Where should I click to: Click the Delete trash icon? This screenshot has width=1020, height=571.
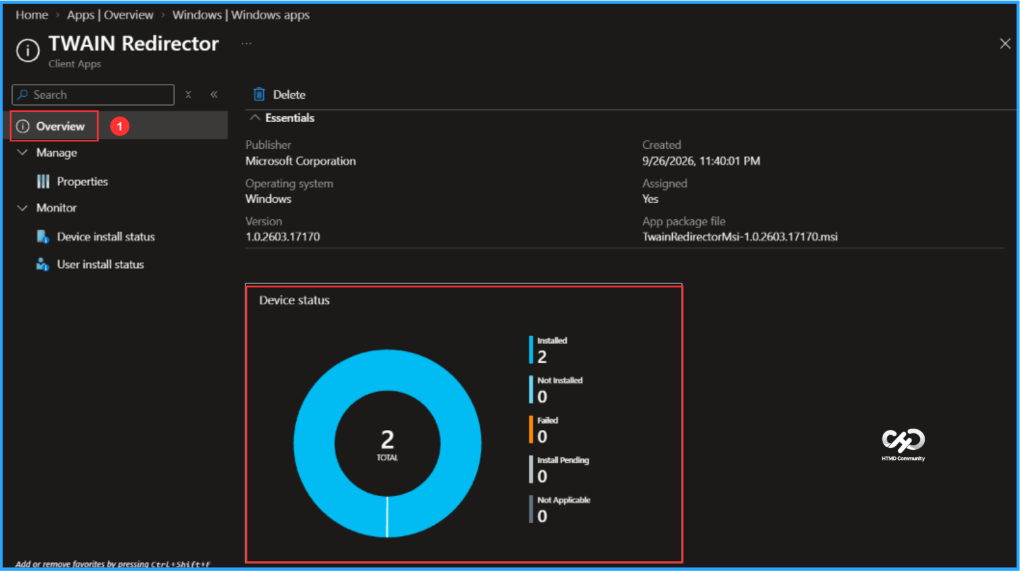[259, 94]
